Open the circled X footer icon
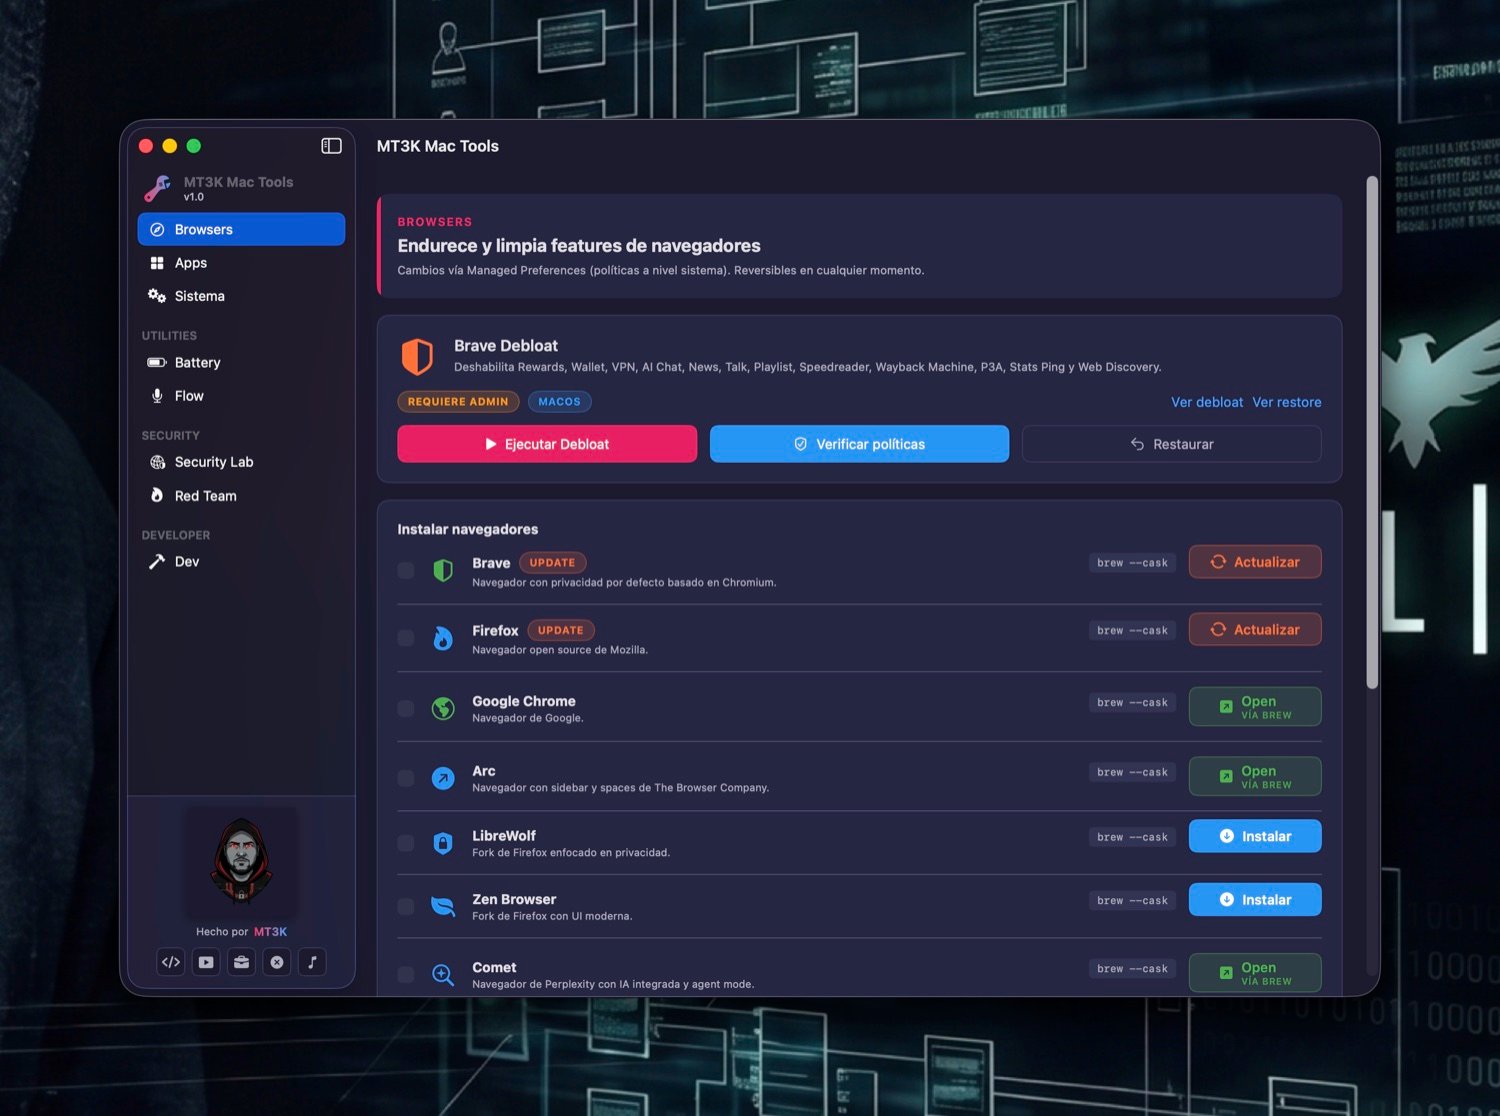This screenshot has height=1116, width=1500. pyautogui.click(x=277, y=962)
